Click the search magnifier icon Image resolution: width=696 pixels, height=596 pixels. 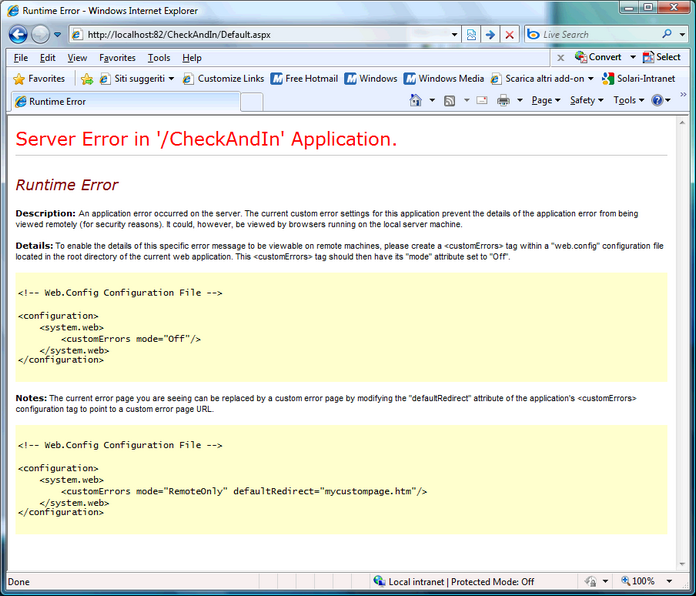click(x=667, y=34)
